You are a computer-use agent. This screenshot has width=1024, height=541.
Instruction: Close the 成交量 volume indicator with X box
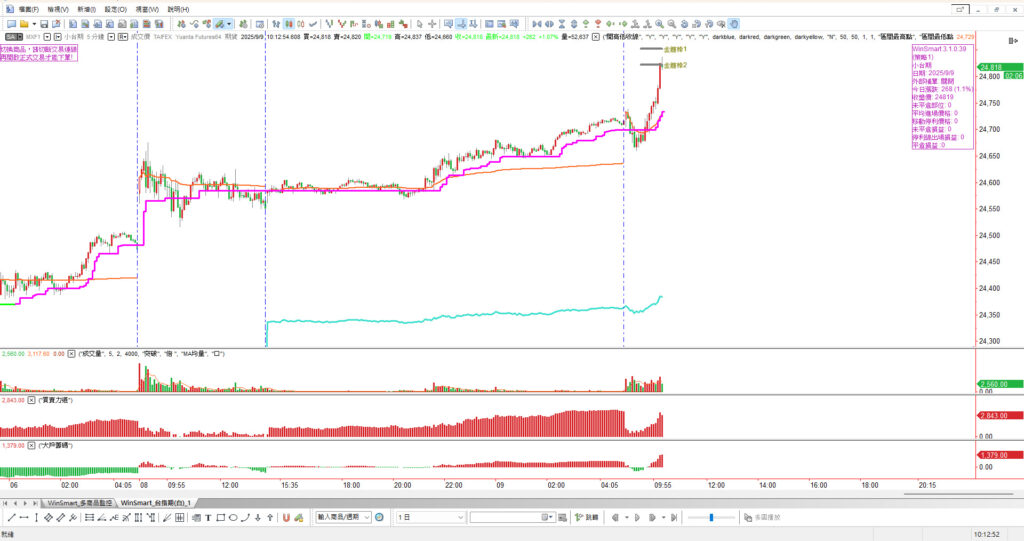tap(72, 353)
